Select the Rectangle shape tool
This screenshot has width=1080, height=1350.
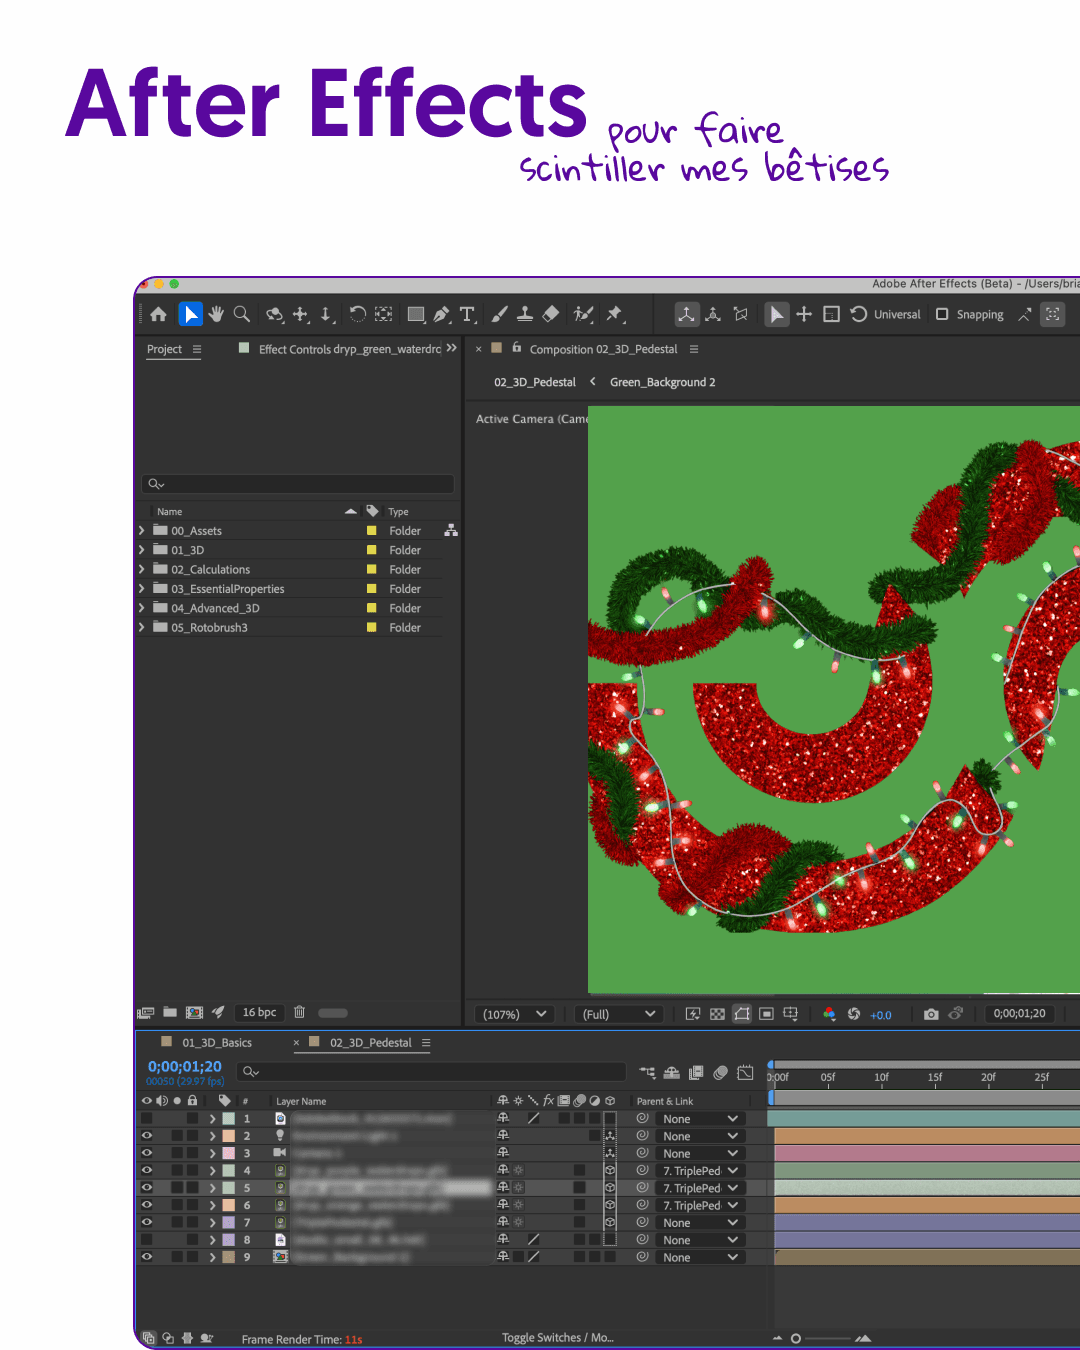[x=416, y=314]
